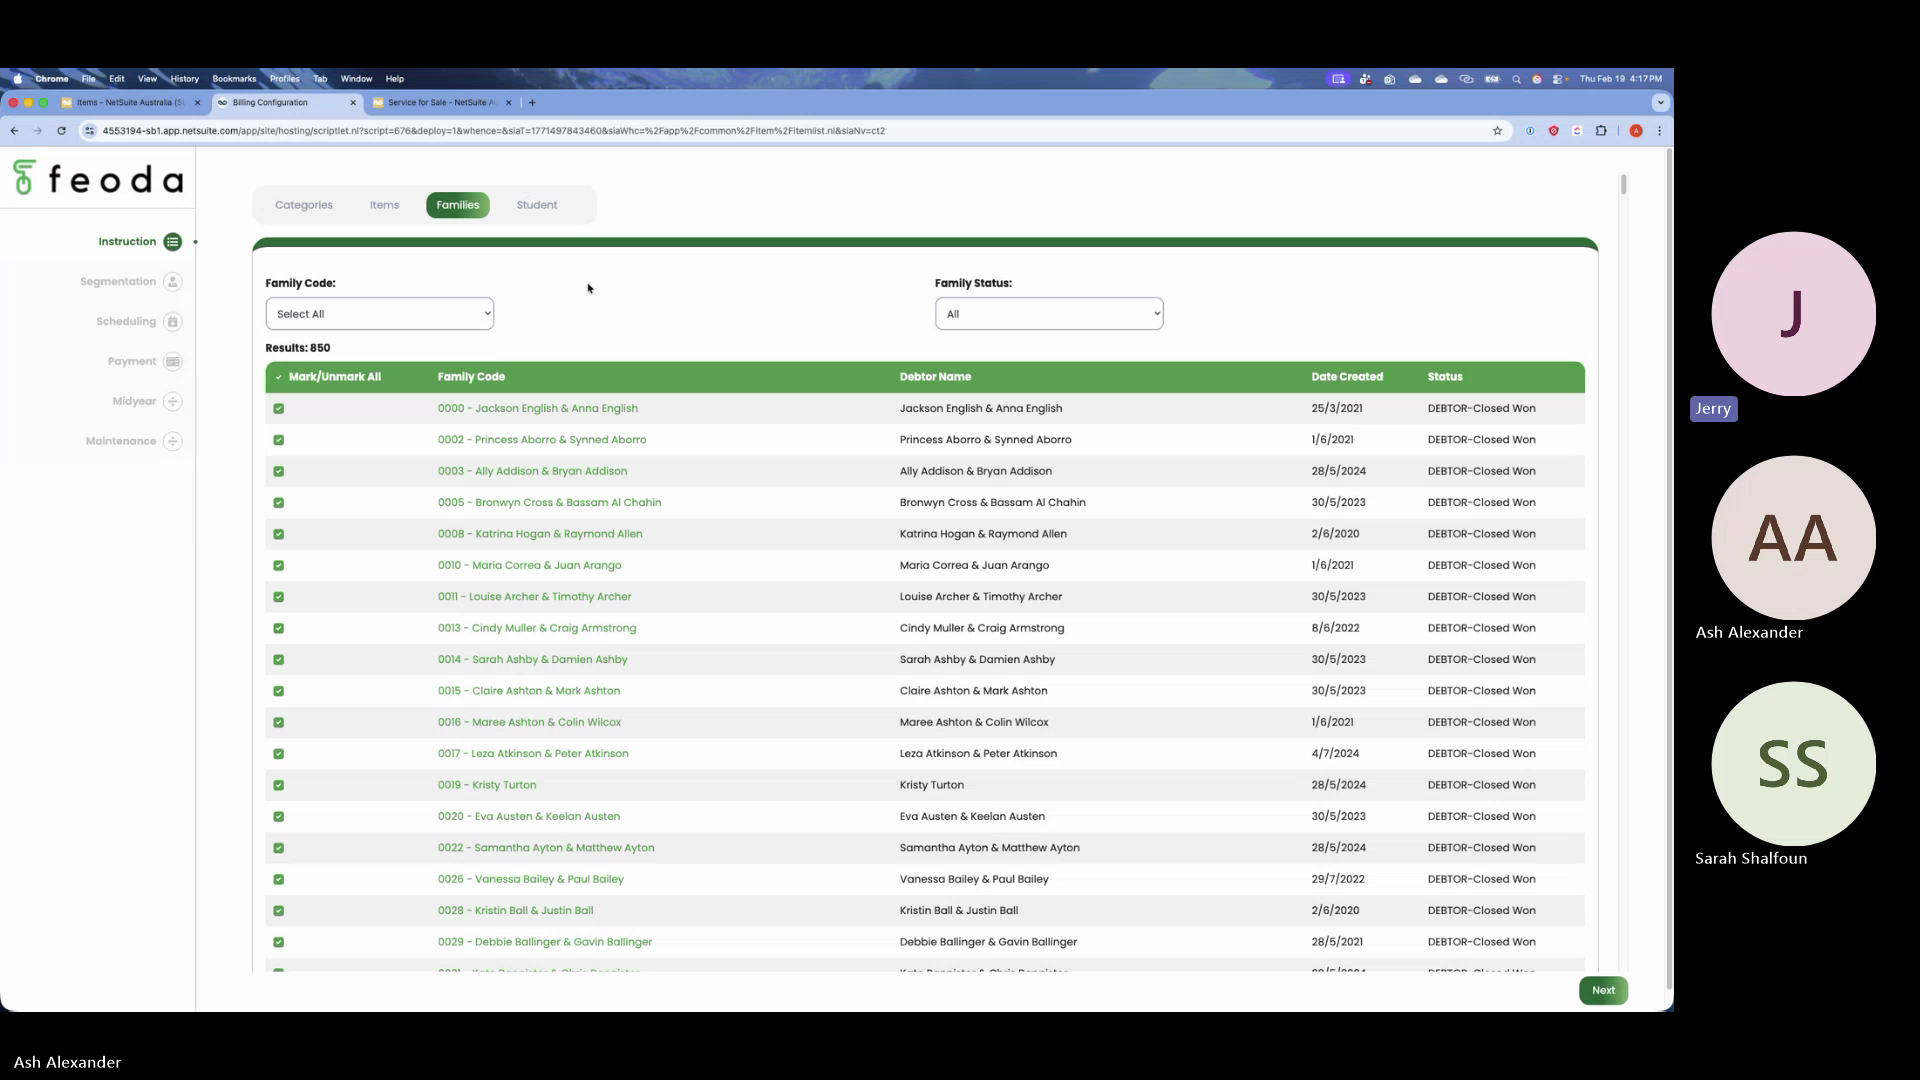
Task: Uncheck the Kristy Turton row checkbox
Action: (279, 785)
